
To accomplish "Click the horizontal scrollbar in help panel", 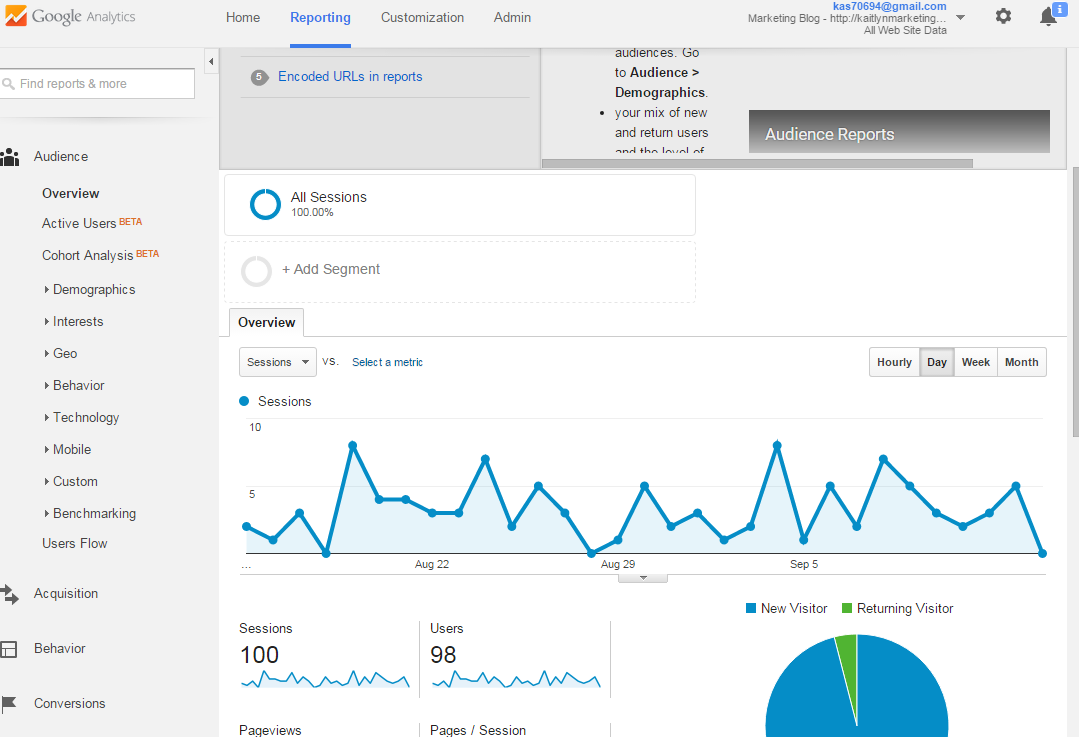I will point(757,164).
